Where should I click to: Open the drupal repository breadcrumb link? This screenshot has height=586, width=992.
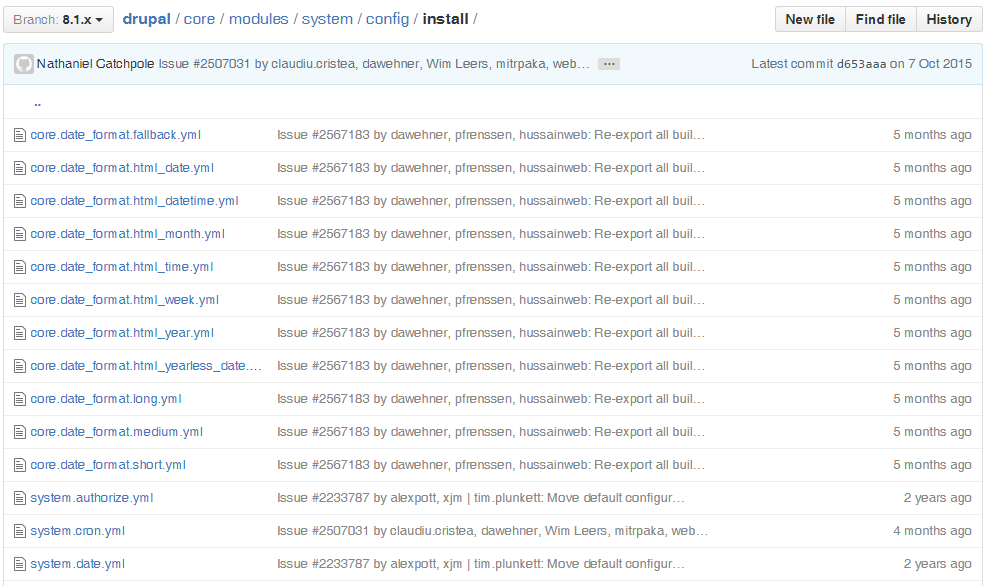click(146, 18)
